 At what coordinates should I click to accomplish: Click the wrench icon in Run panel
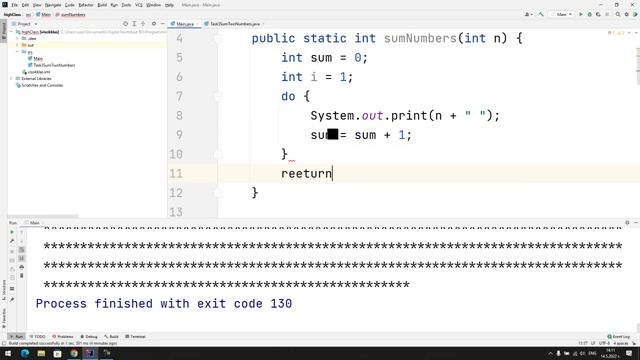pos(12,241)
